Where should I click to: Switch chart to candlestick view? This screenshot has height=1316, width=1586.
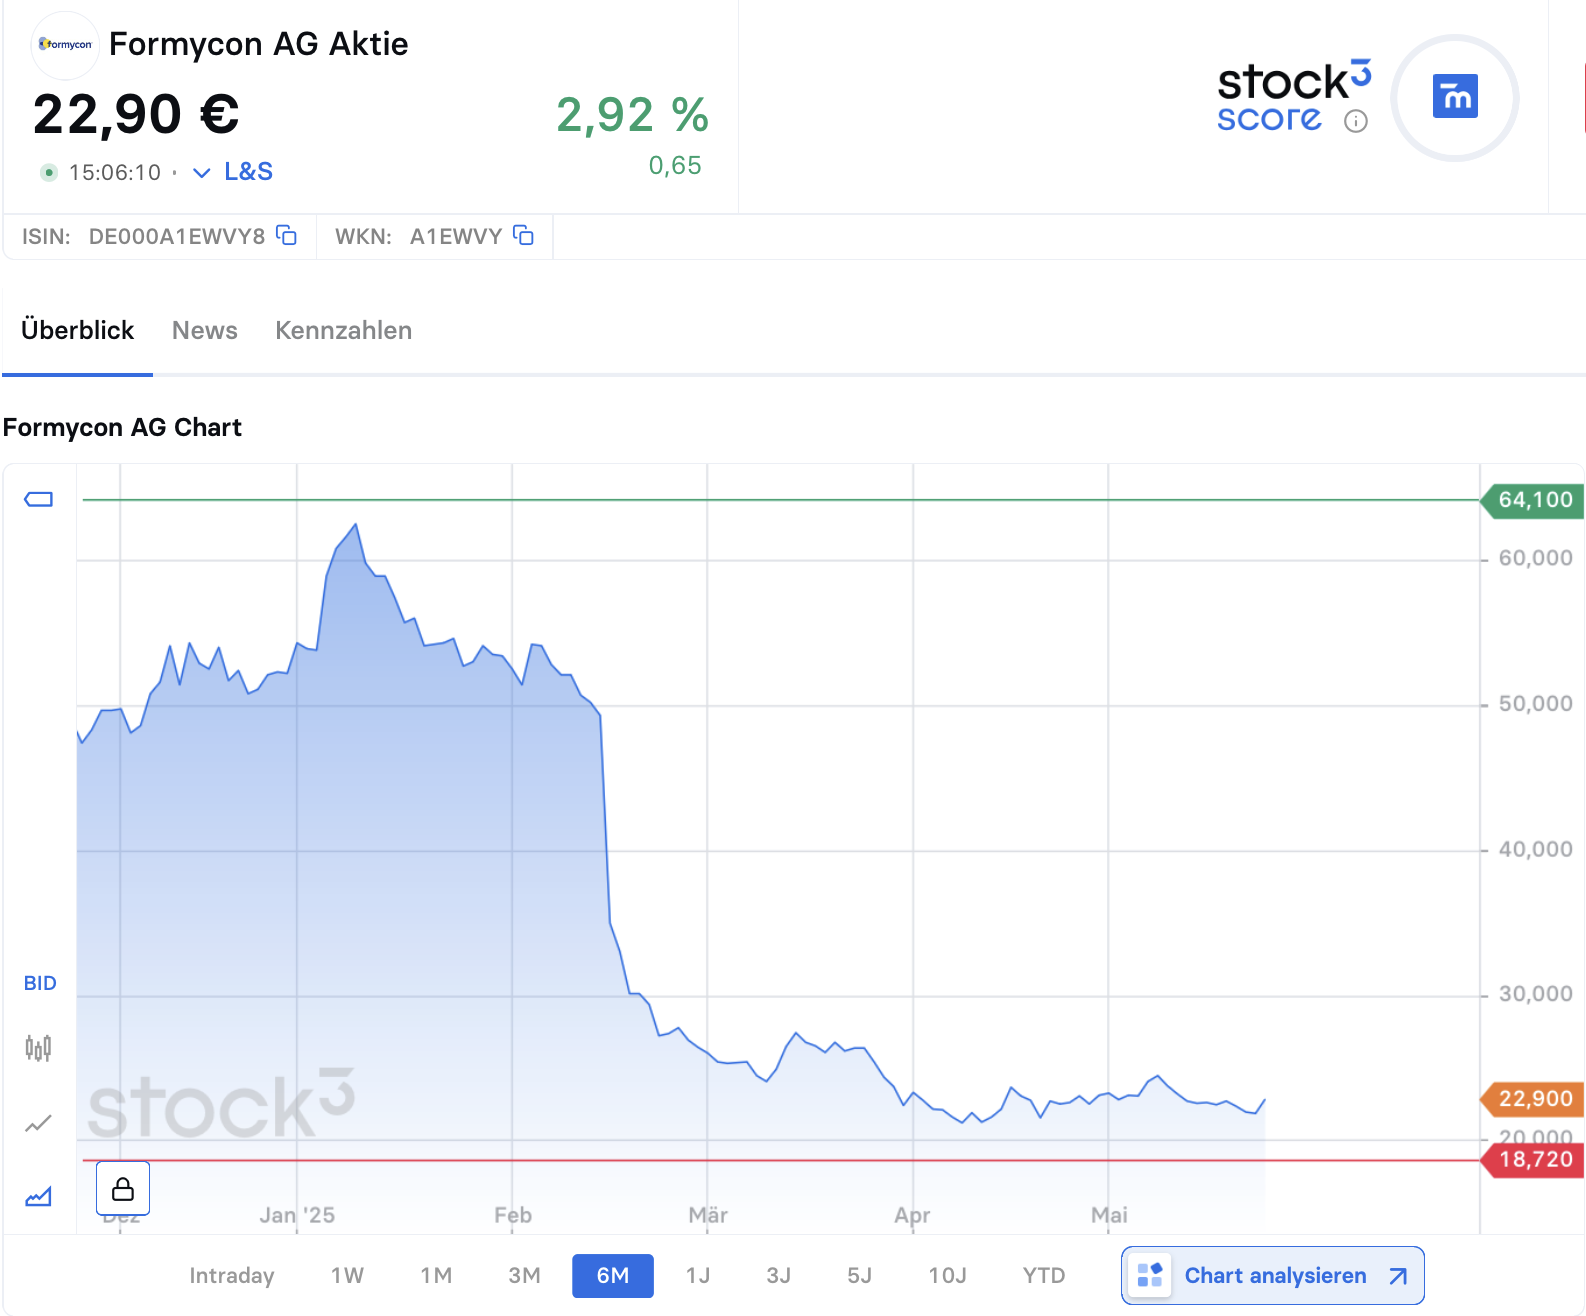pyautogui.click(x=38, y=1048)
